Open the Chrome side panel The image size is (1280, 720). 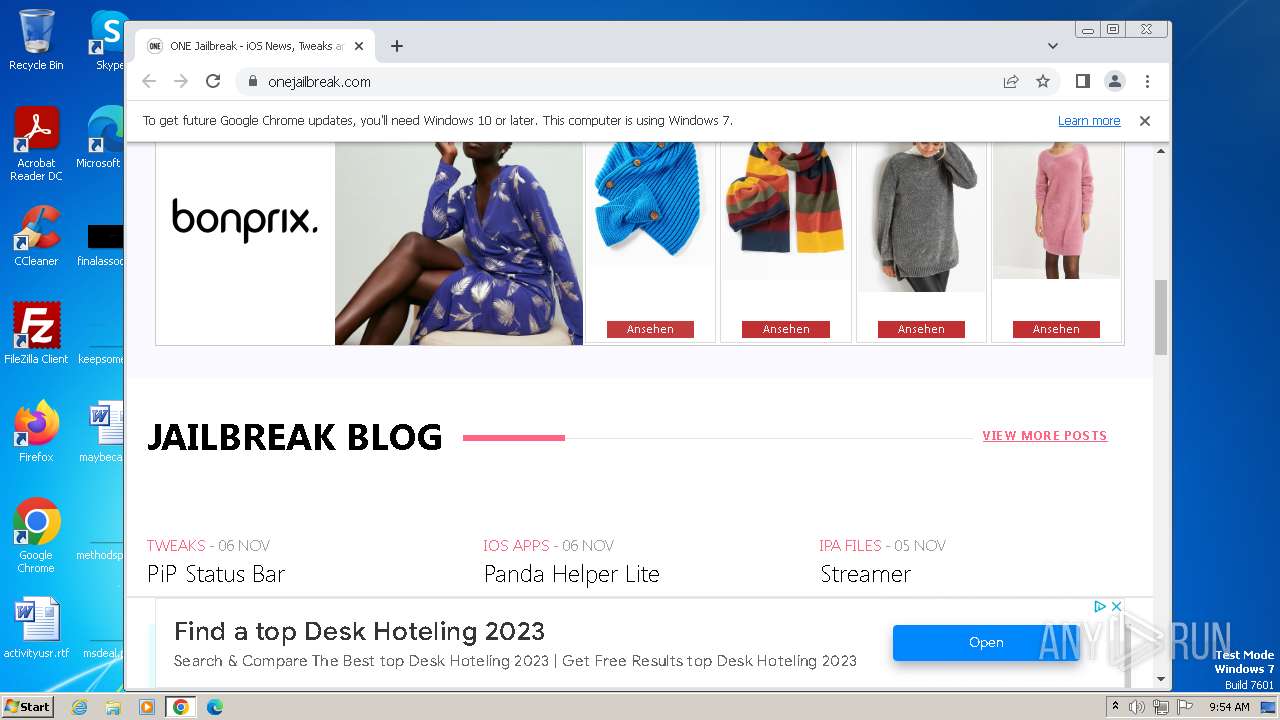pyautogui.click(x=1083, y=82)
